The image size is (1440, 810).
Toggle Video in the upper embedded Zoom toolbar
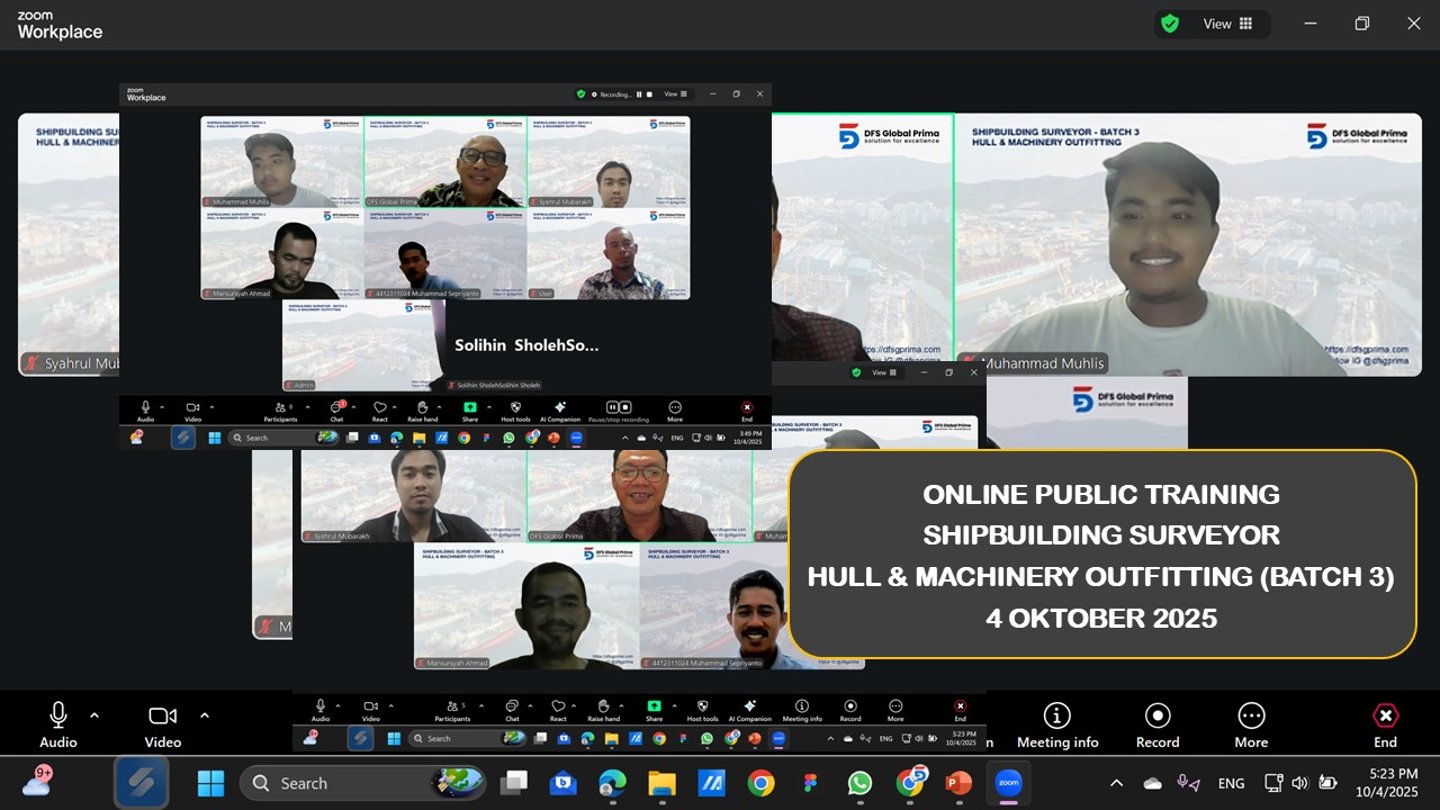193,410
